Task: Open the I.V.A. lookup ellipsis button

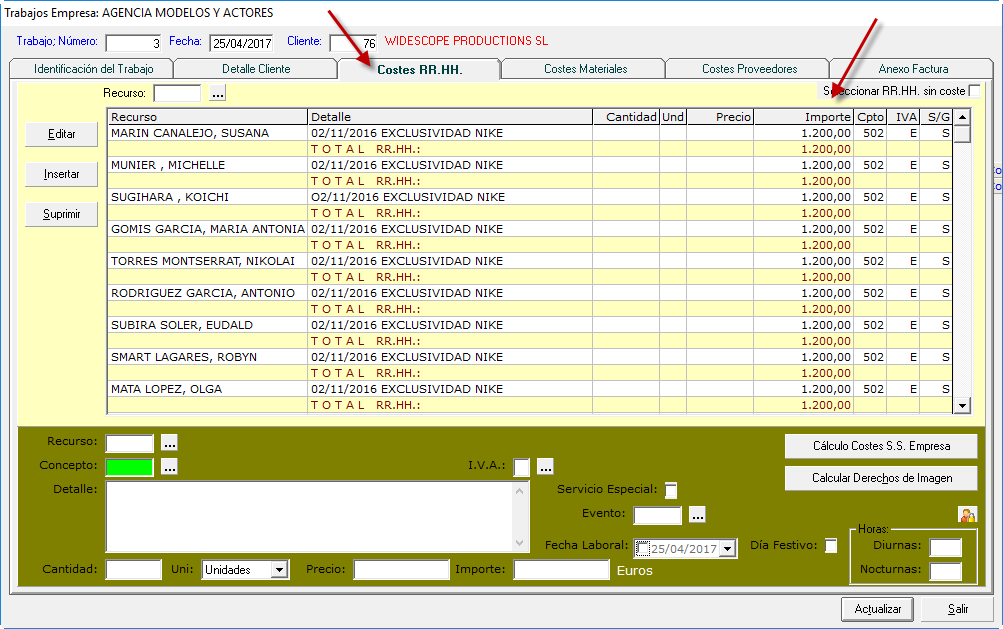Action: click(545, 467)
